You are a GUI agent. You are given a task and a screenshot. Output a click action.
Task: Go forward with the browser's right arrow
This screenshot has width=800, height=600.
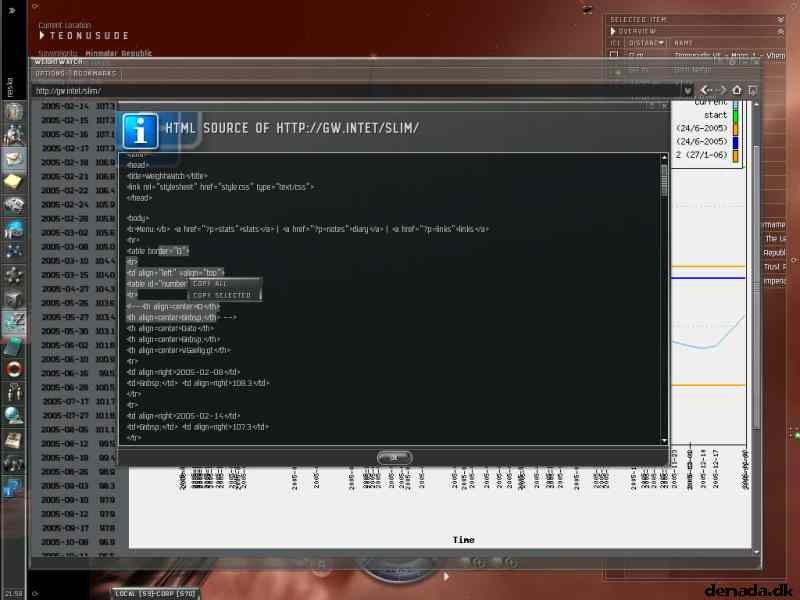click(x=720, y=90)
